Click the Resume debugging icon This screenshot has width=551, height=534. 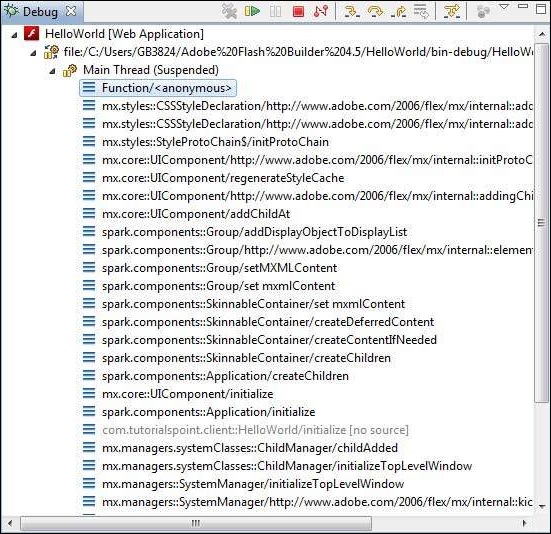click(x=252, y=11)
